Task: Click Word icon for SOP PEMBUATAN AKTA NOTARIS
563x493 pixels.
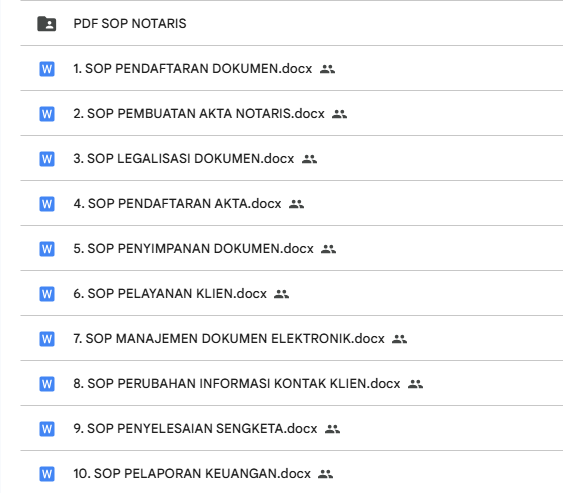Action: click(47, 114)
